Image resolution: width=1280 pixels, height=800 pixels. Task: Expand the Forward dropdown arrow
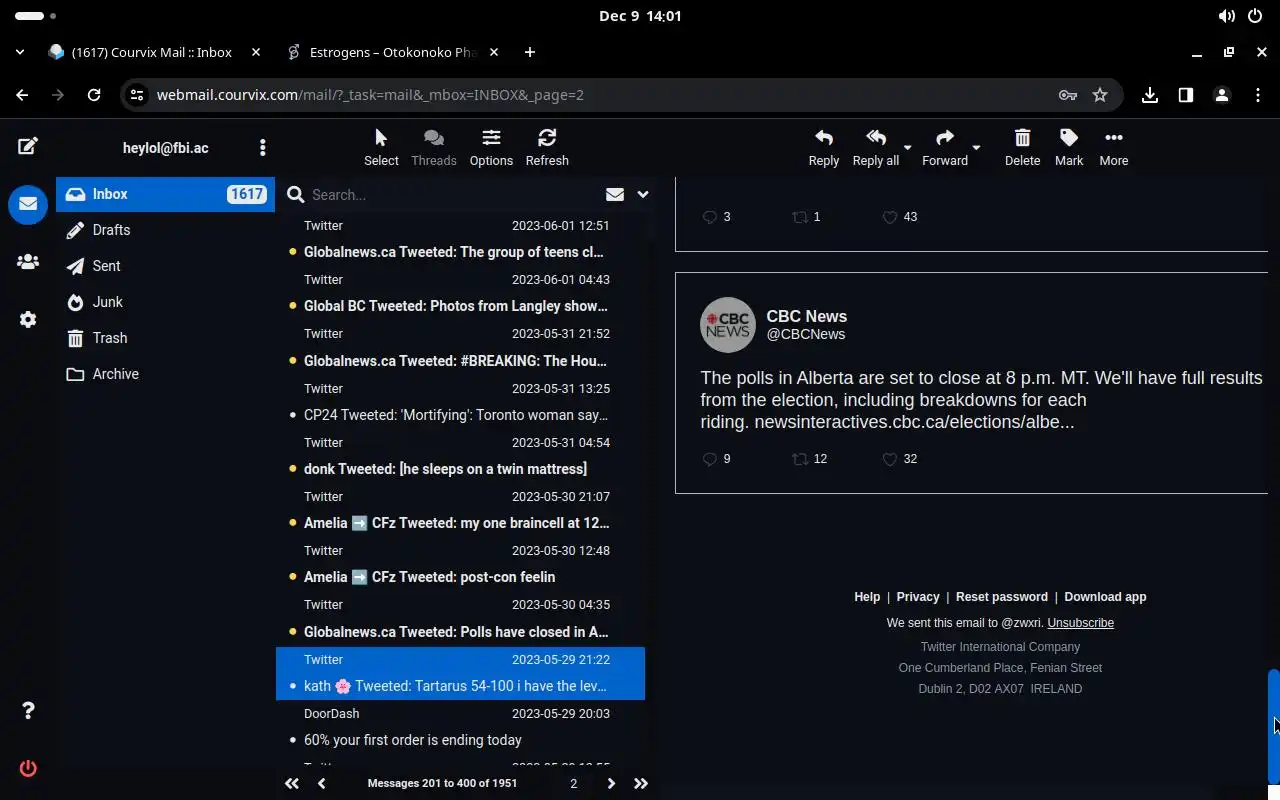[977, 148]
